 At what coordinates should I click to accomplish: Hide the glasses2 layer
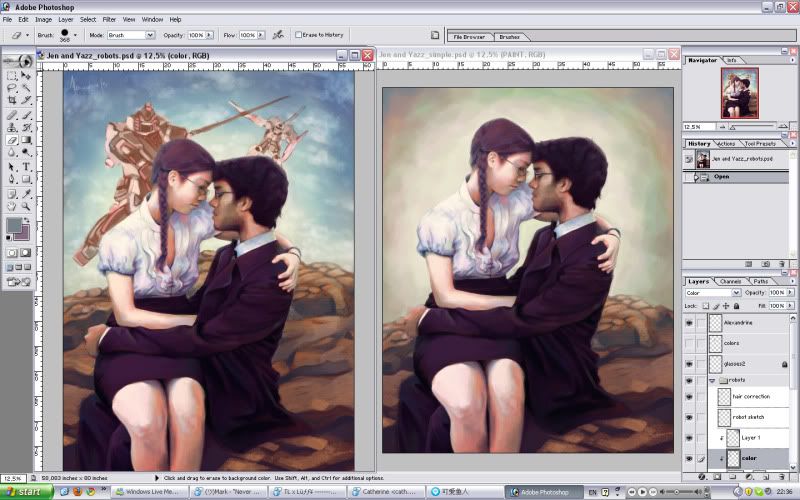pos(689,364)
